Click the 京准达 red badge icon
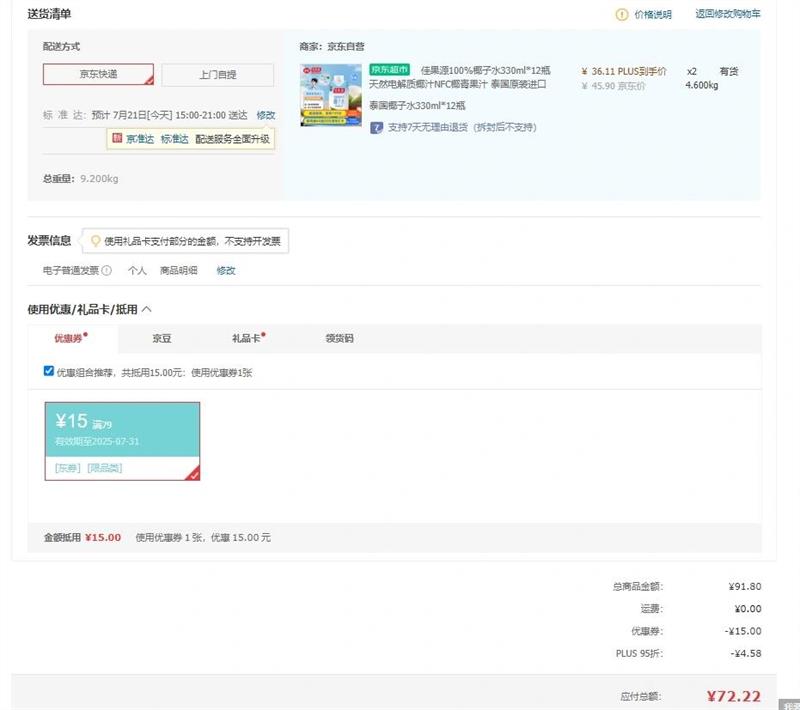This screenshot has height=710, width=800. pyautogui.click(x=117, y=139)
